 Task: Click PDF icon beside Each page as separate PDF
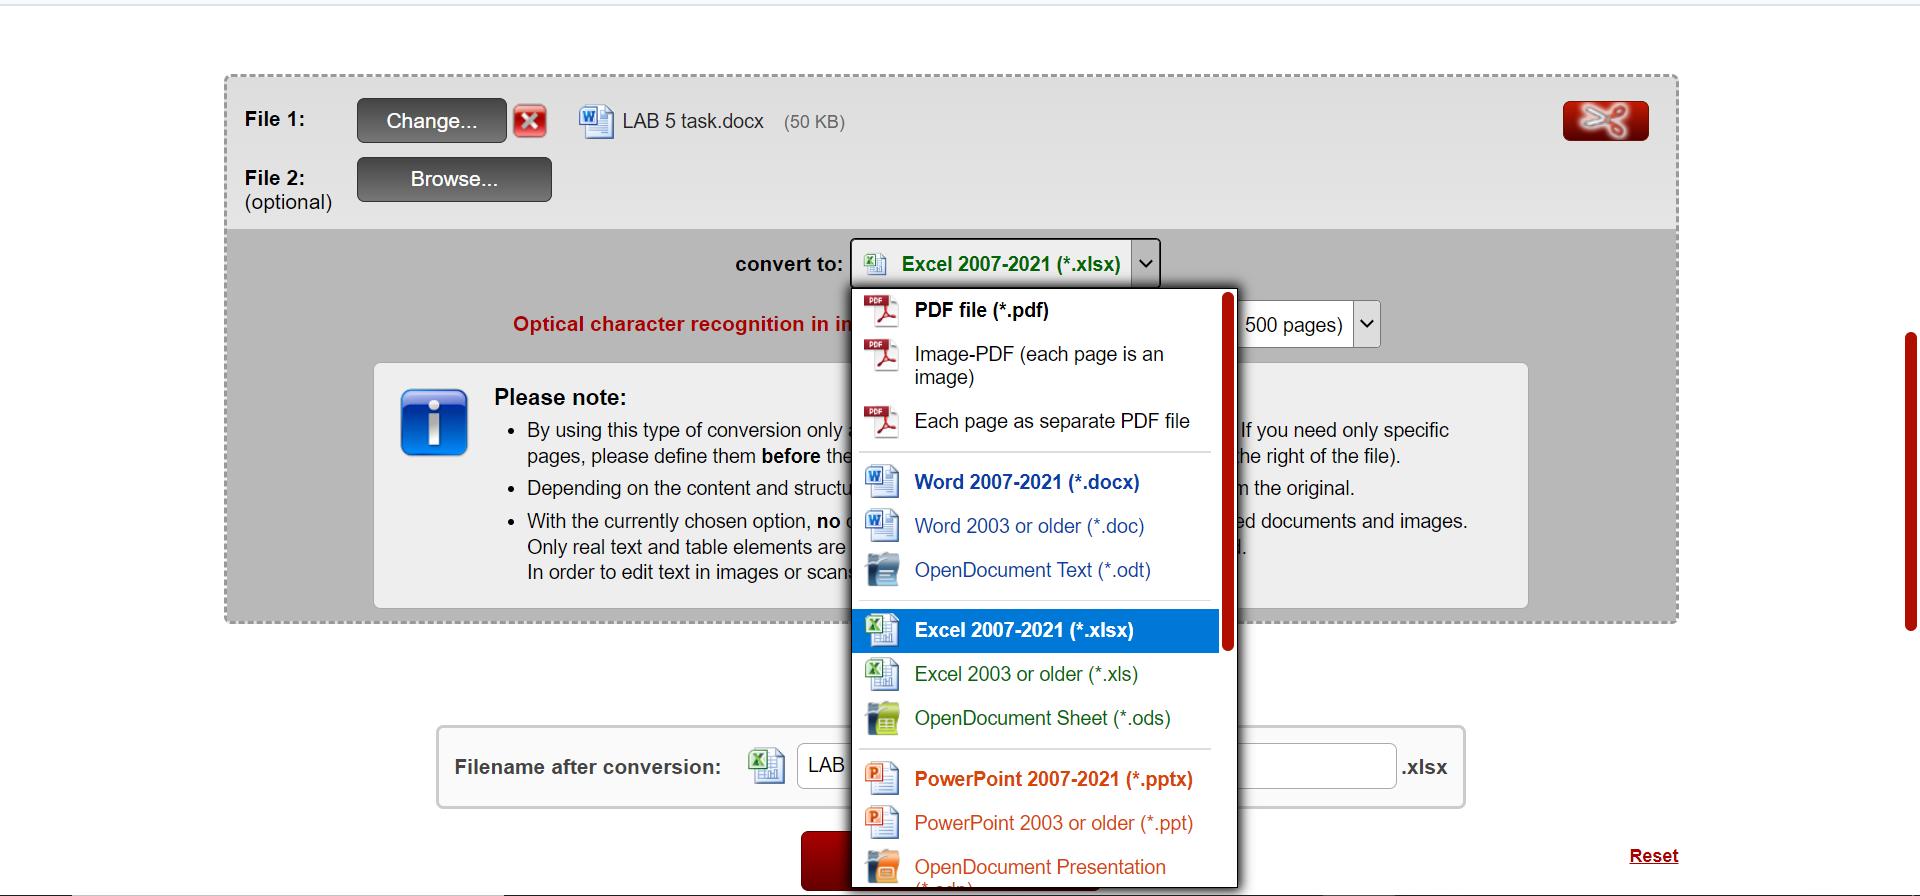(x=881, y=421)
